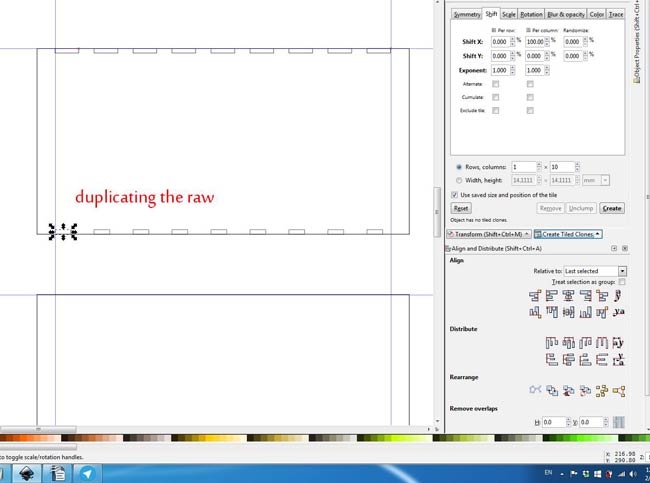Click the Remove button in Tiled Clones
Image resolution: width=650 pixels, height=483 pixels.
point(551,208)
